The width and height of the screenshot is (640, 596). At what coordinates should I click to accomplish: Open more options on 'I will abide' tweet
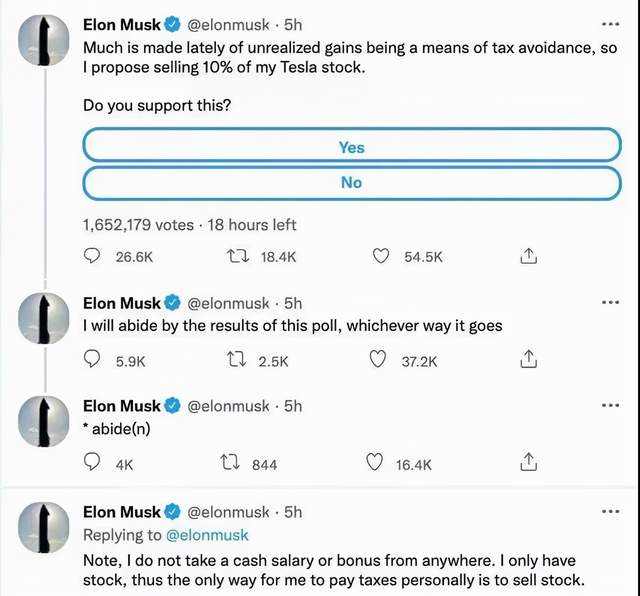point(609,303)
